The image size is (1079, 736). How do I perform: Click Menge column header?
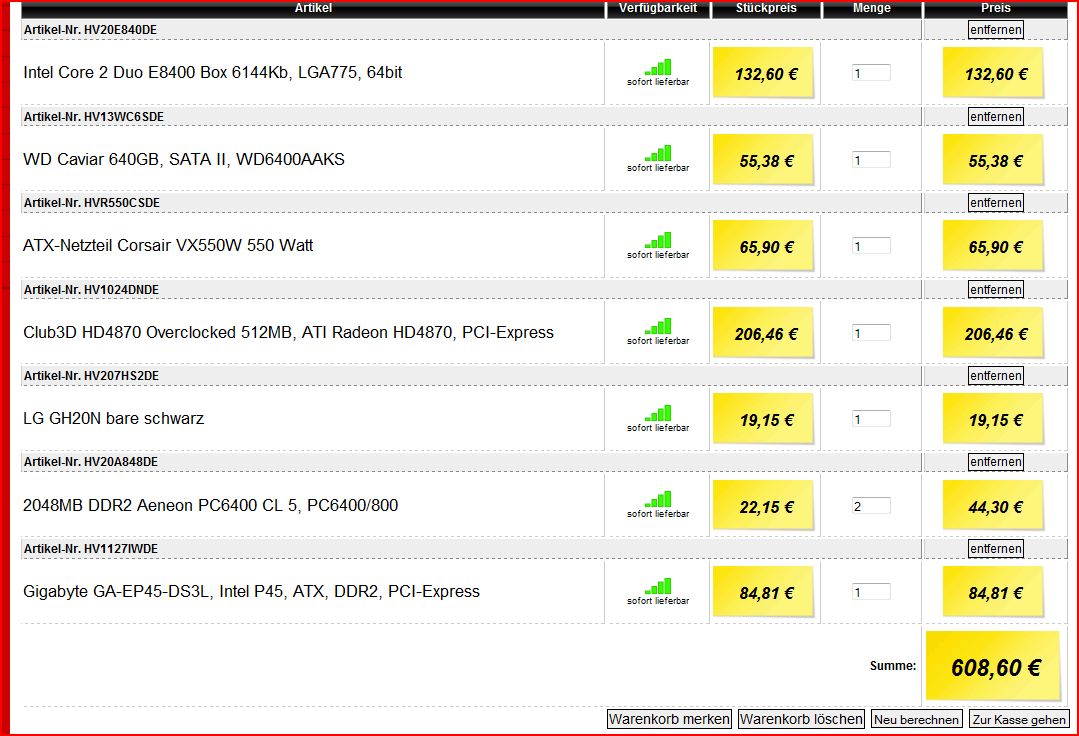click(871, 8)
